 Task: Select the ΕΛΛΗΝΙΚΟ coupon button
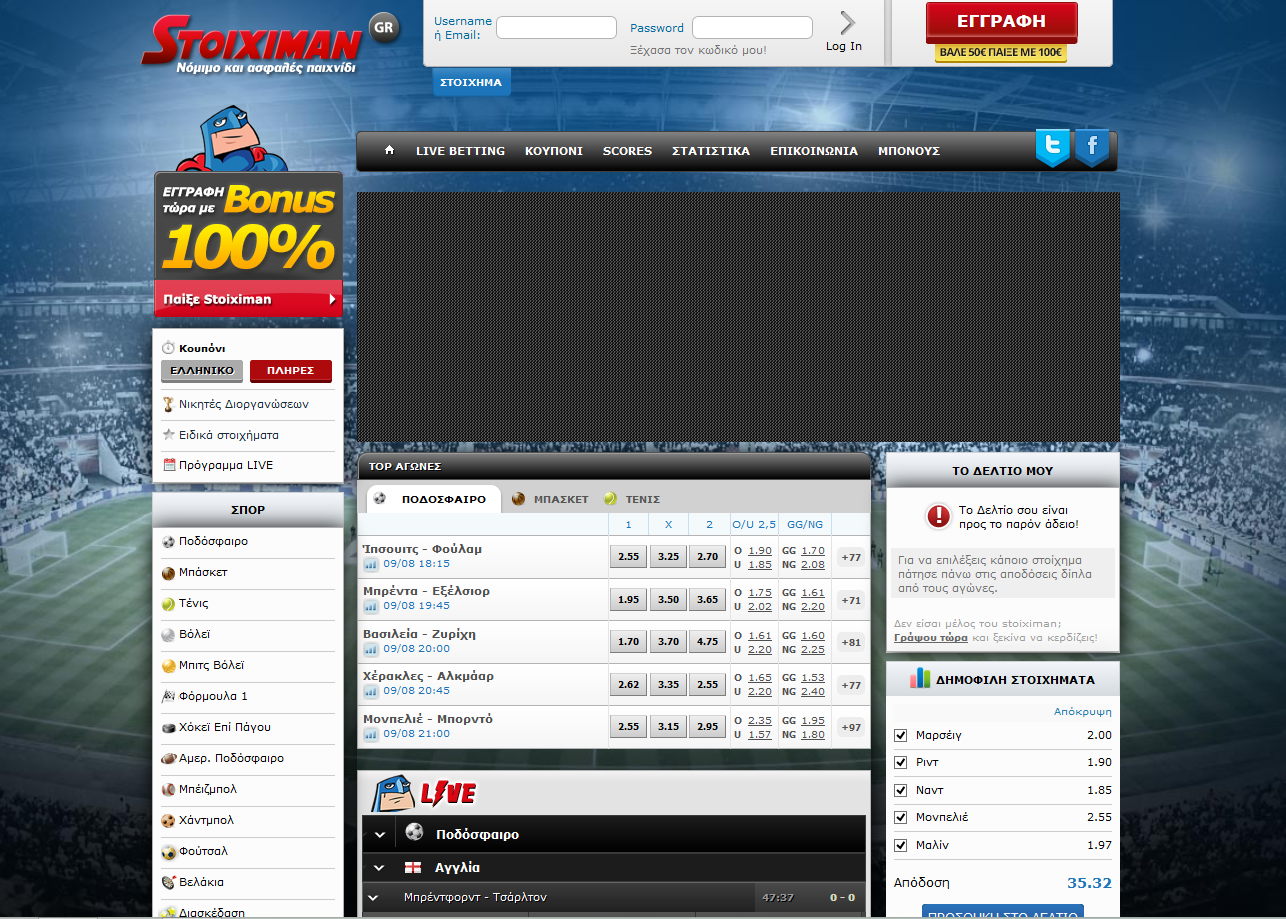pyautogui.click(x=202, y=371)
